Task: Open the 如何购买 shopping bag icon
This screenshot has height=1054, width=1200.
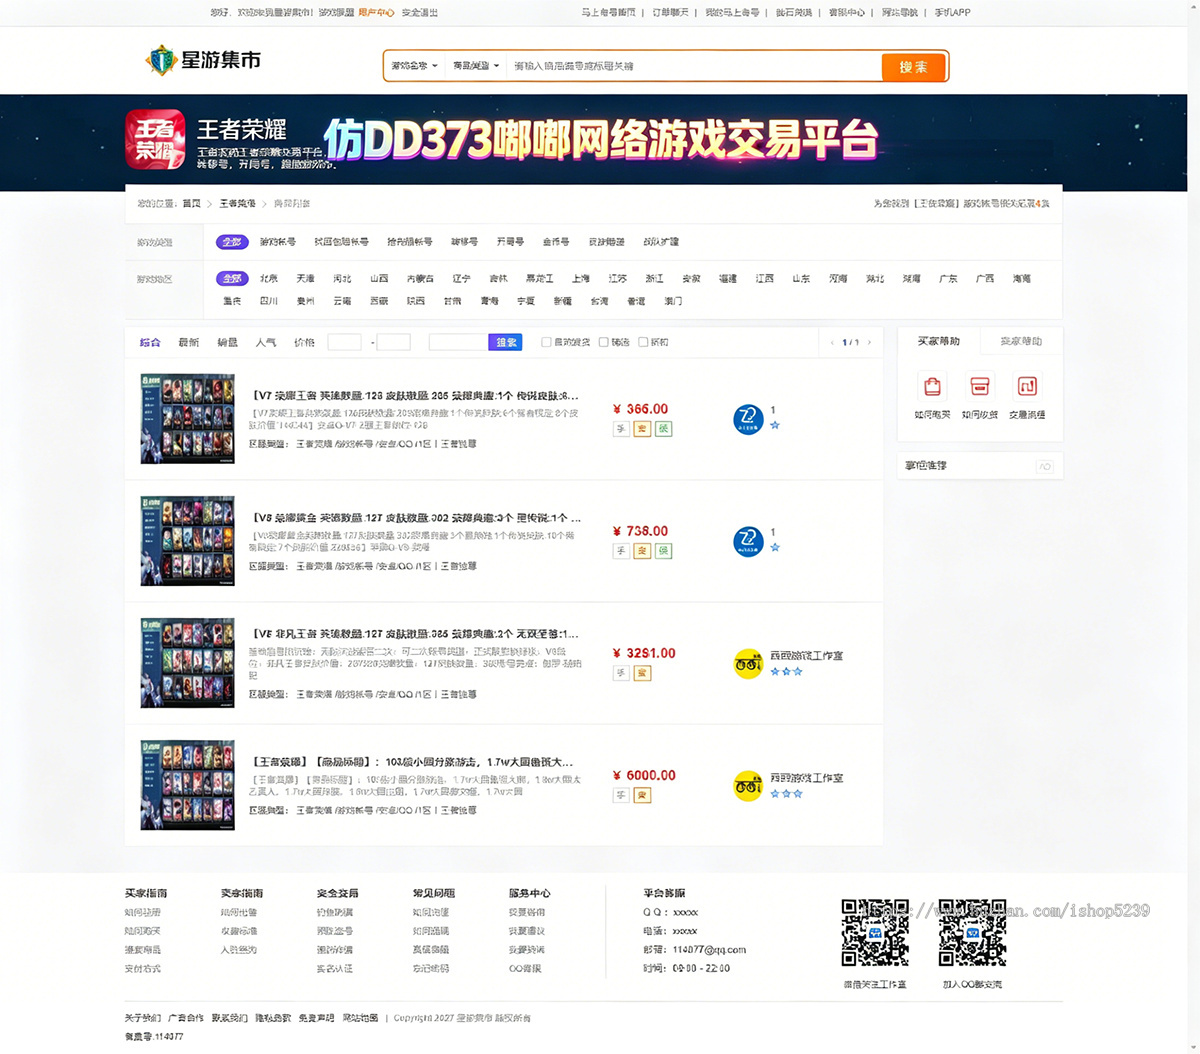Action: click(x=932, y=386)
